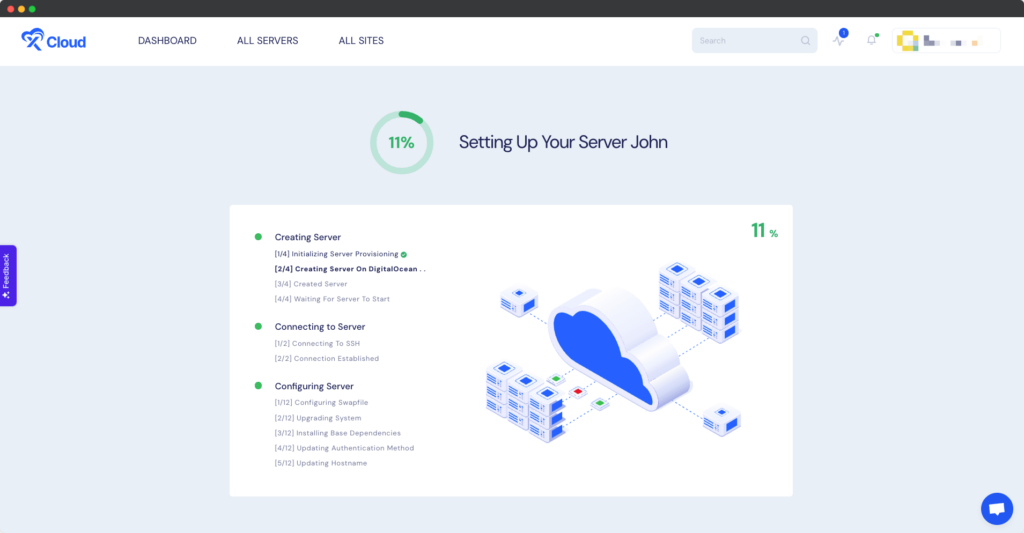
Task: Click the xCloud logo
Action: [54, 41]
